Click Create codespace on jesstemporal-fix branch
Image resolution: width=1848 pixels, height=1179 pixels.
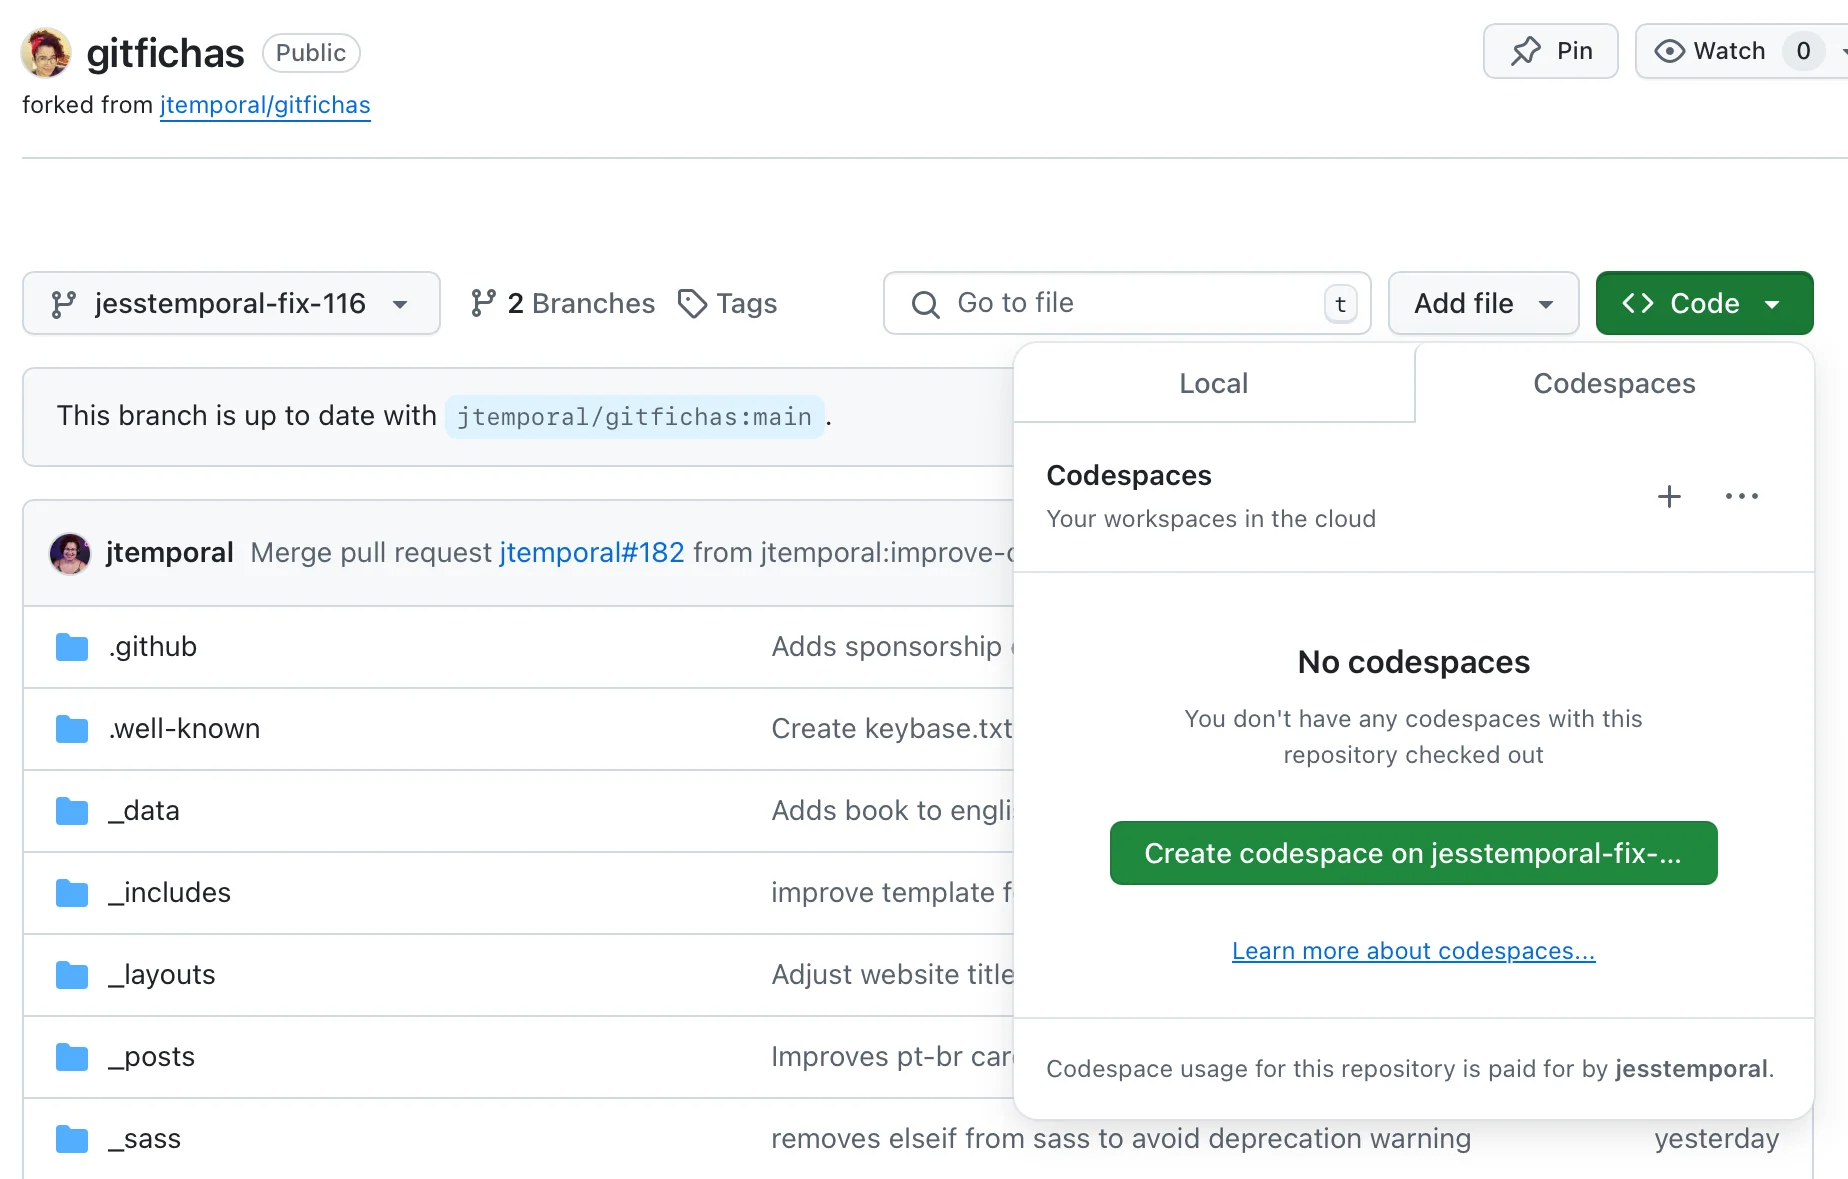pyautogui.click(x=1413, y=853)
